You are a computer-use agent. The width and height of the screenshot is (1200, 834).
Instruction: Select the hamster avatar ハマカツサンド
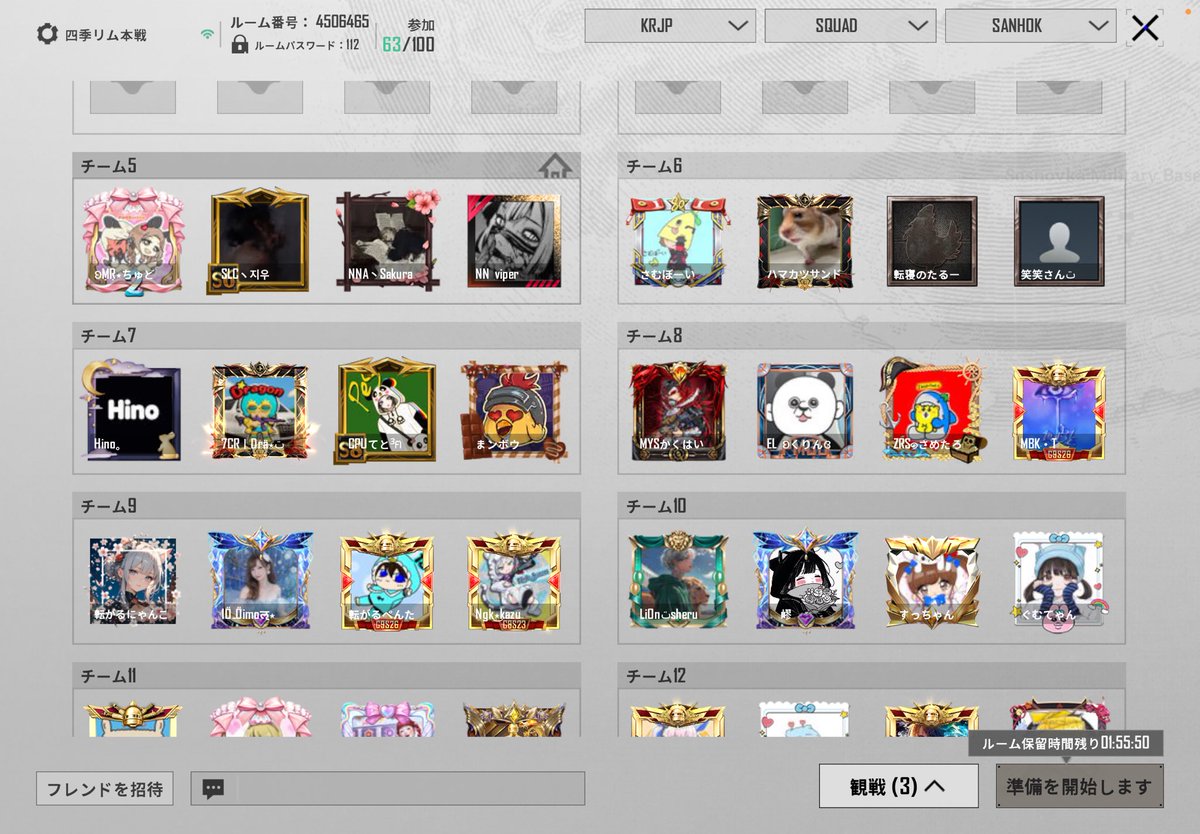805,241
